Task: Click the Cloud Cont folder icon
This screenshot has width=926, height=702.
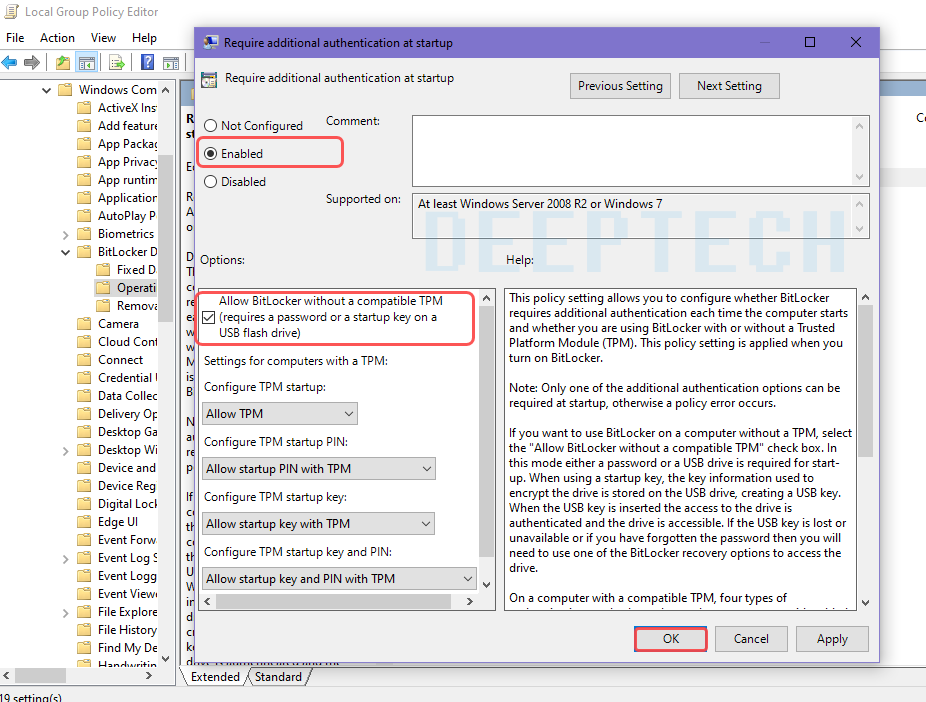Action: click(85, 342)
